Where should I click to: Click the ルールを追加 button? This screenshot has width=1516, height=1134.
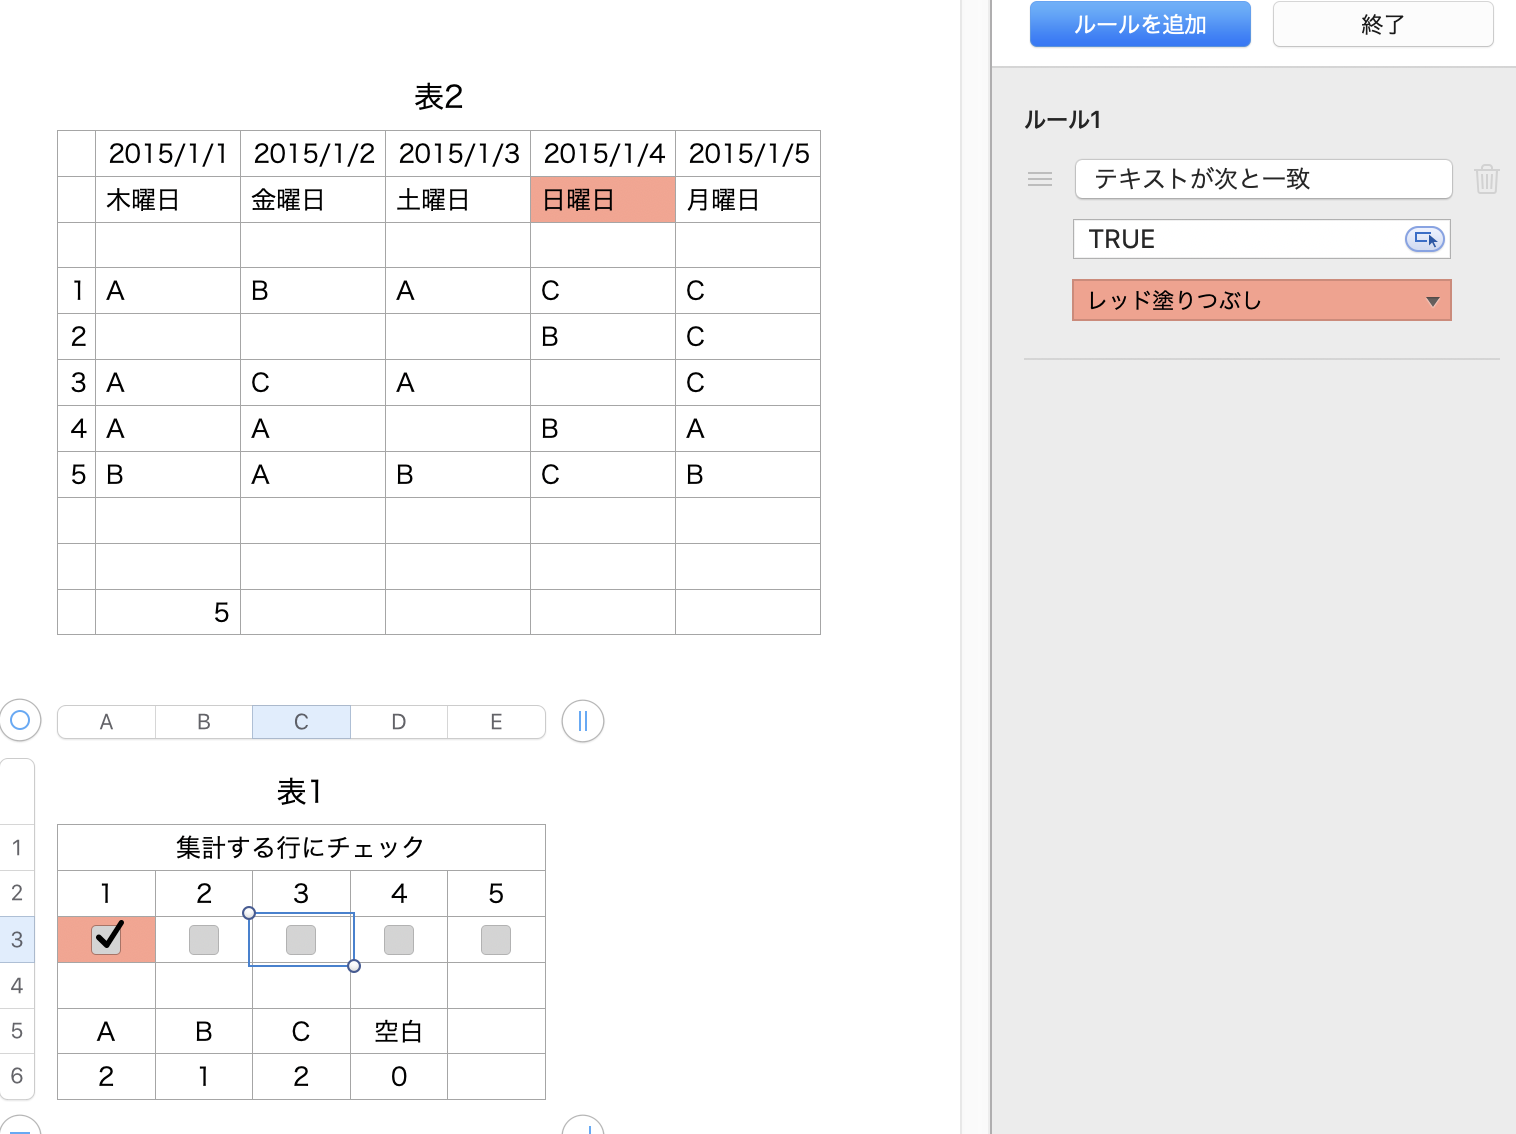click(x=1140, y=24)
